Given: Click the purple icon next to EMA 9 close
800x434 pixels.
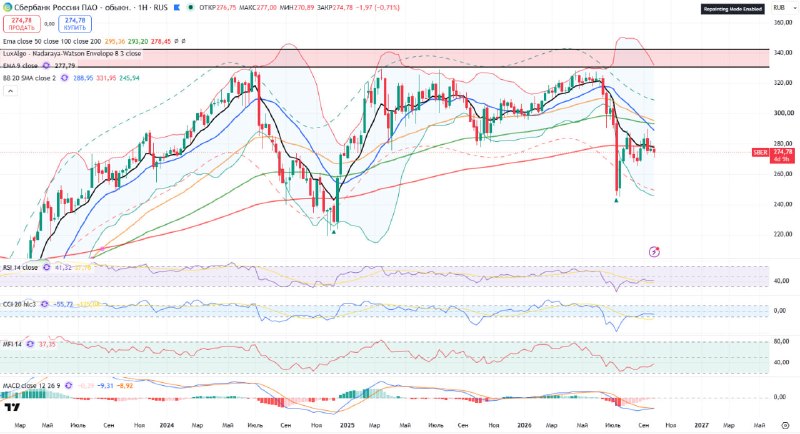Looking at the screenshot, I should (46, 66).
